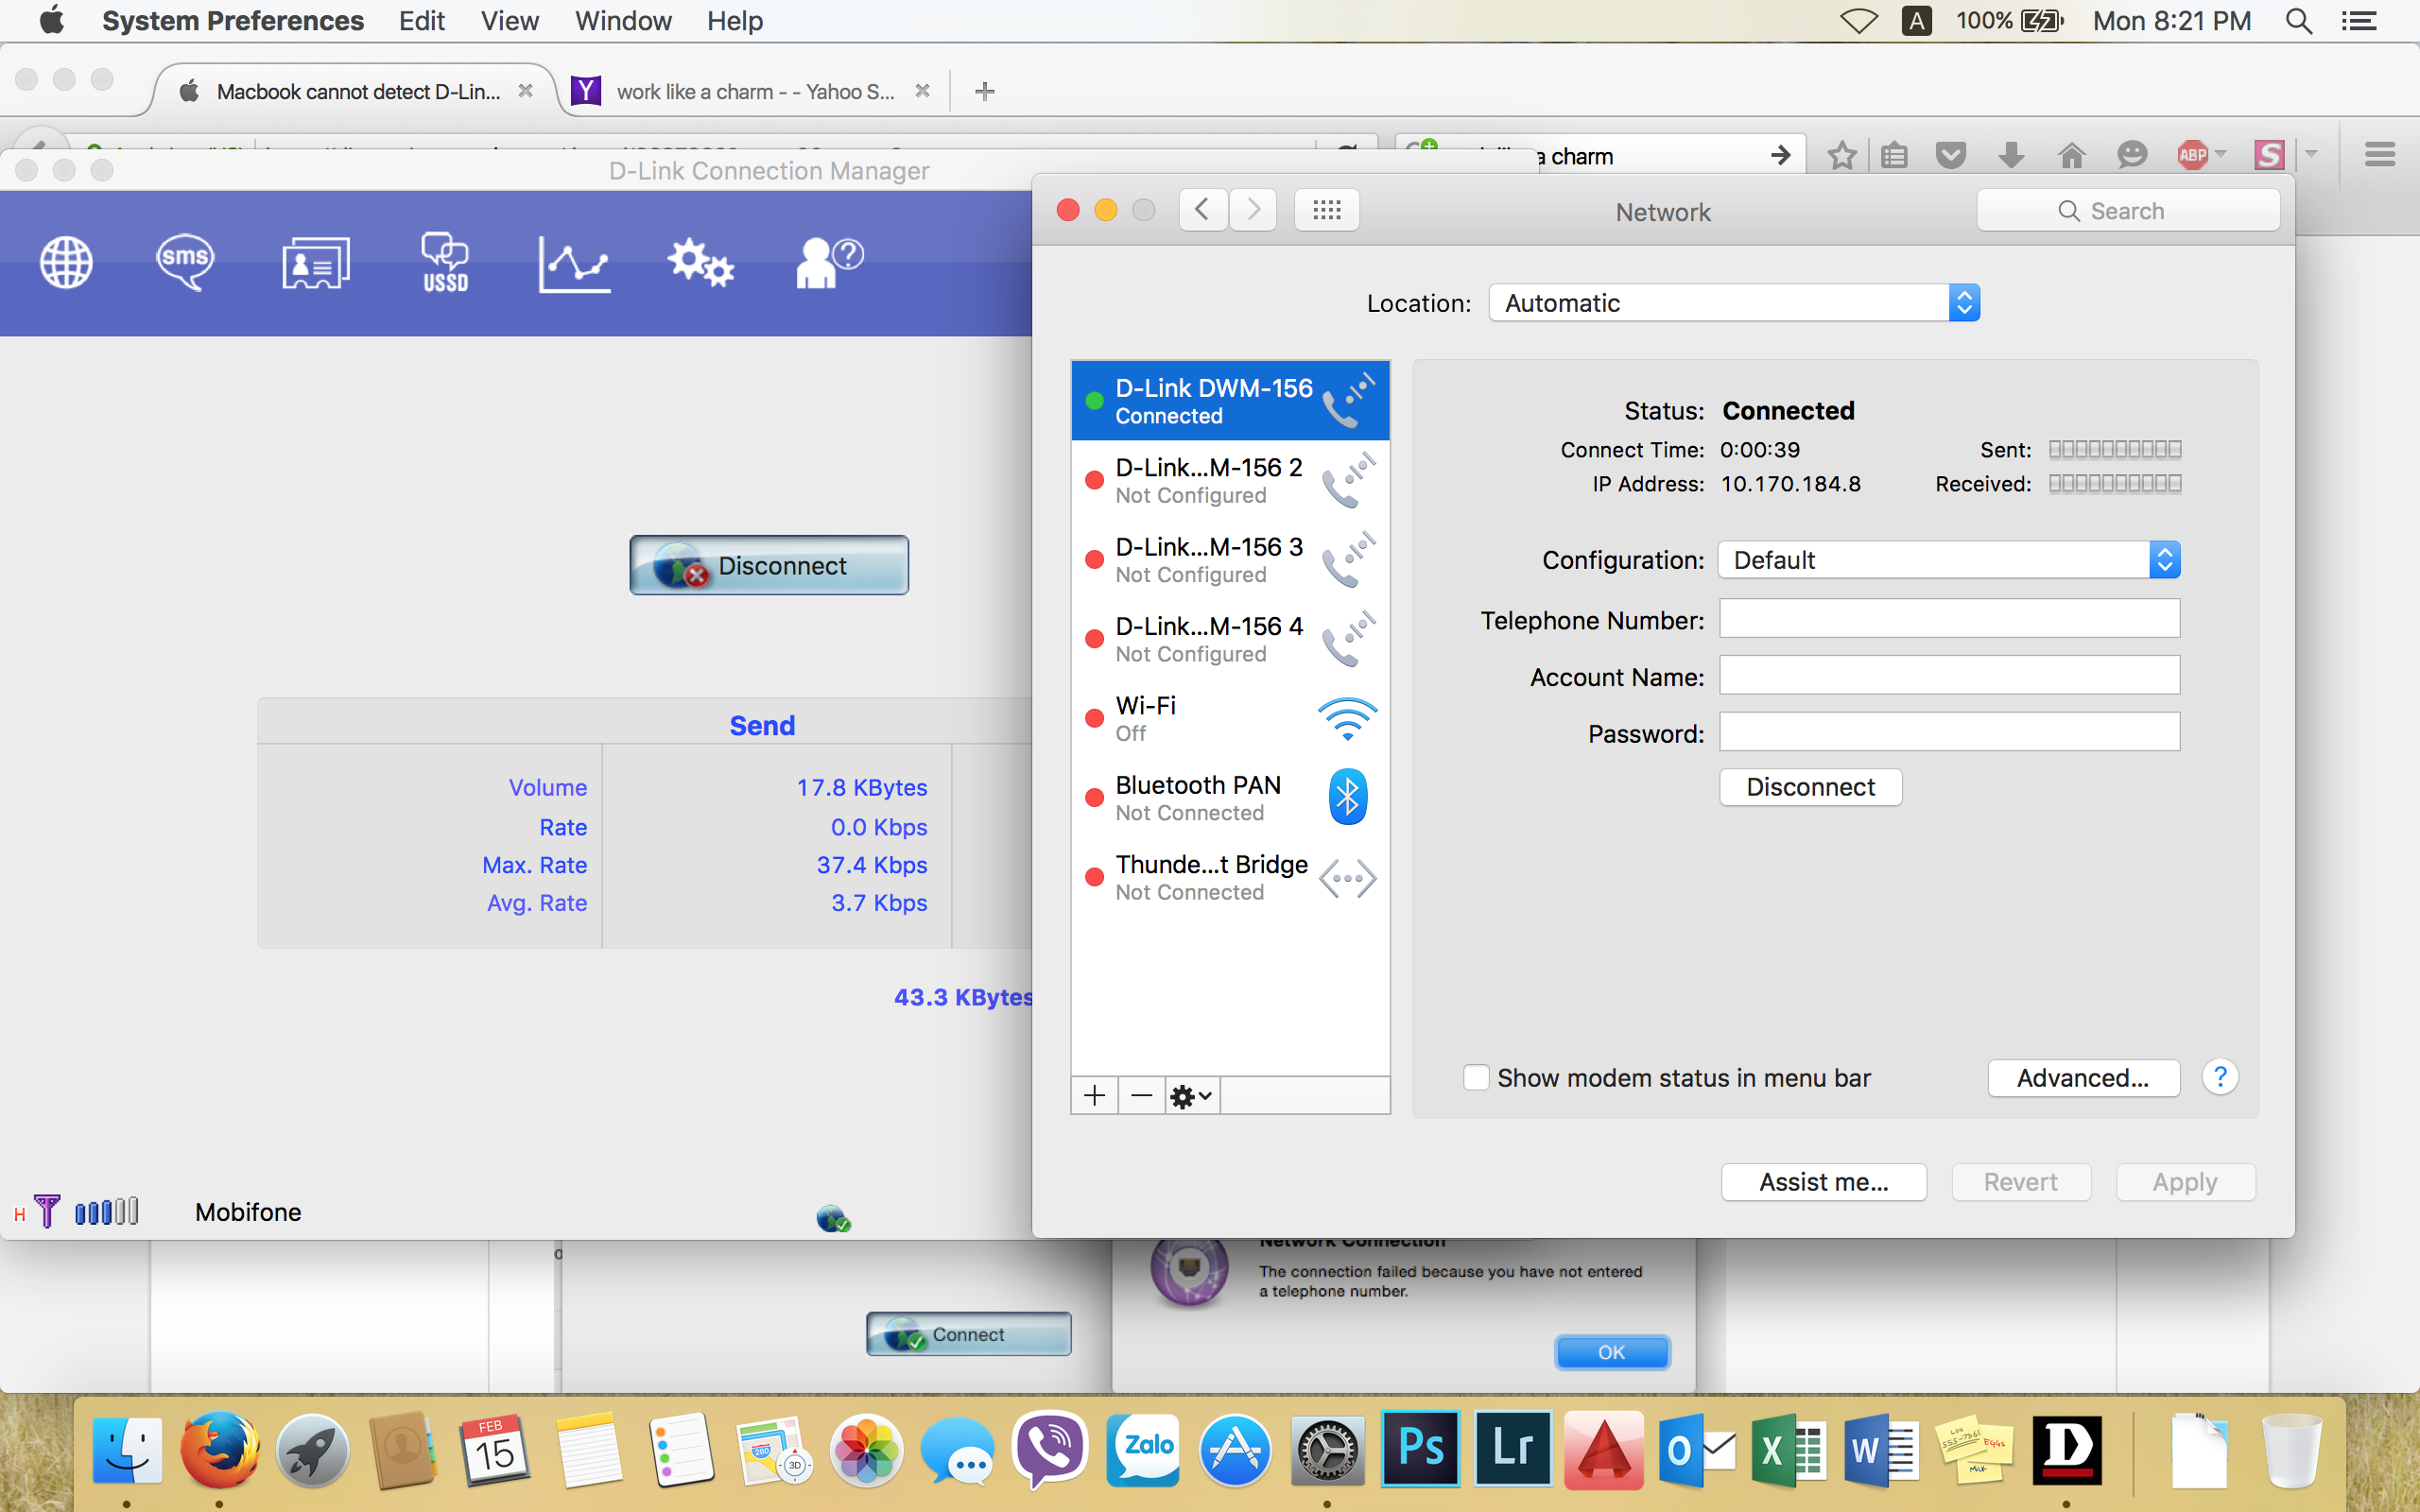Click the Telephone Number field
The height and width of the screenshot is (1512, 2420).
(1948, 619)
